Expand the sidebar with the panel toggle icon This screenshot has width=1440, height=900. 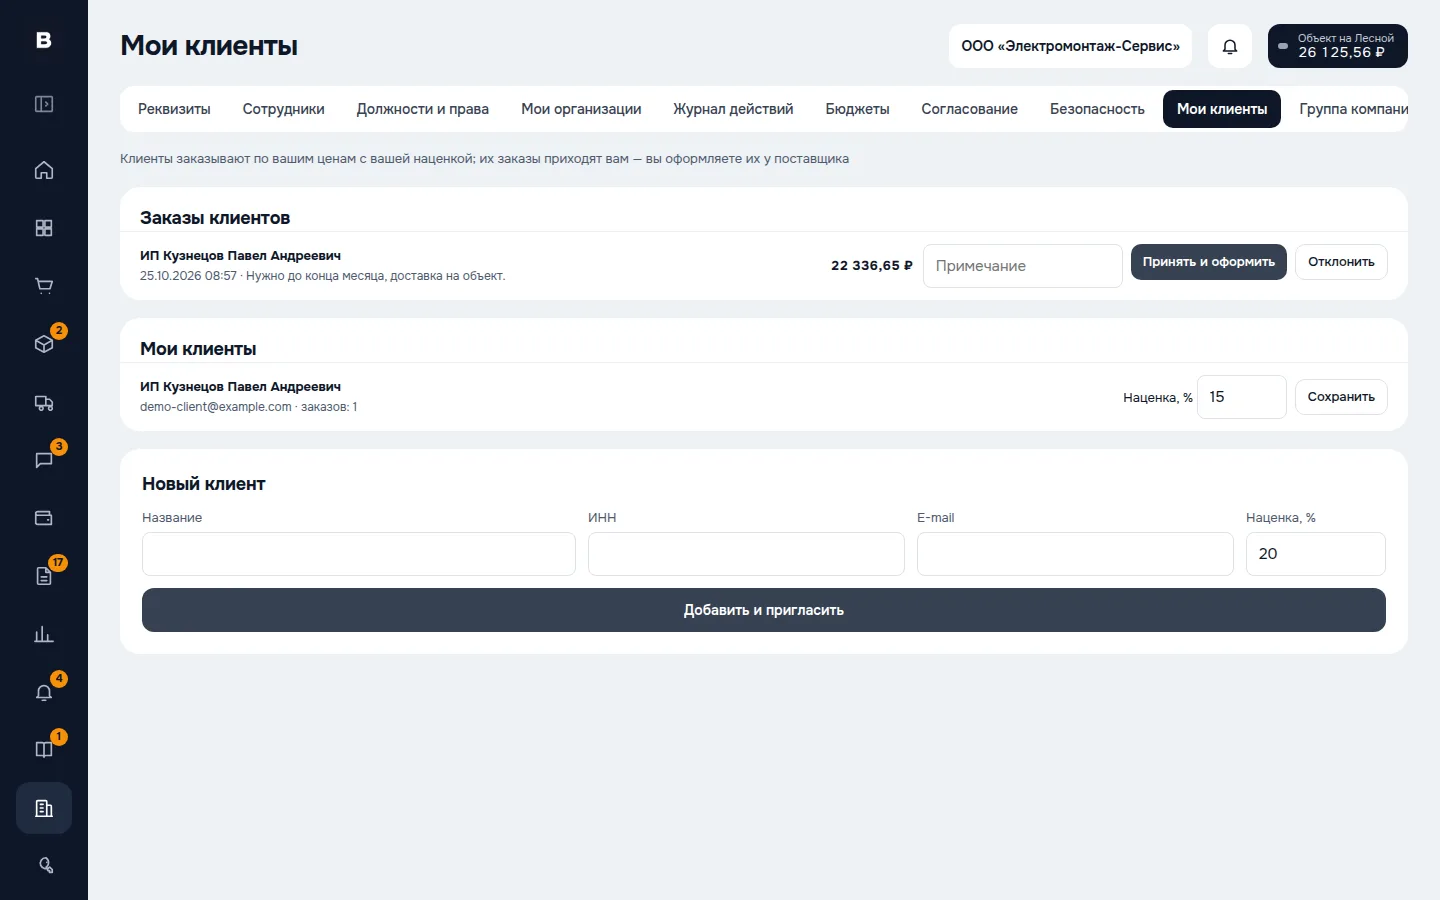(x=44, y=104)
